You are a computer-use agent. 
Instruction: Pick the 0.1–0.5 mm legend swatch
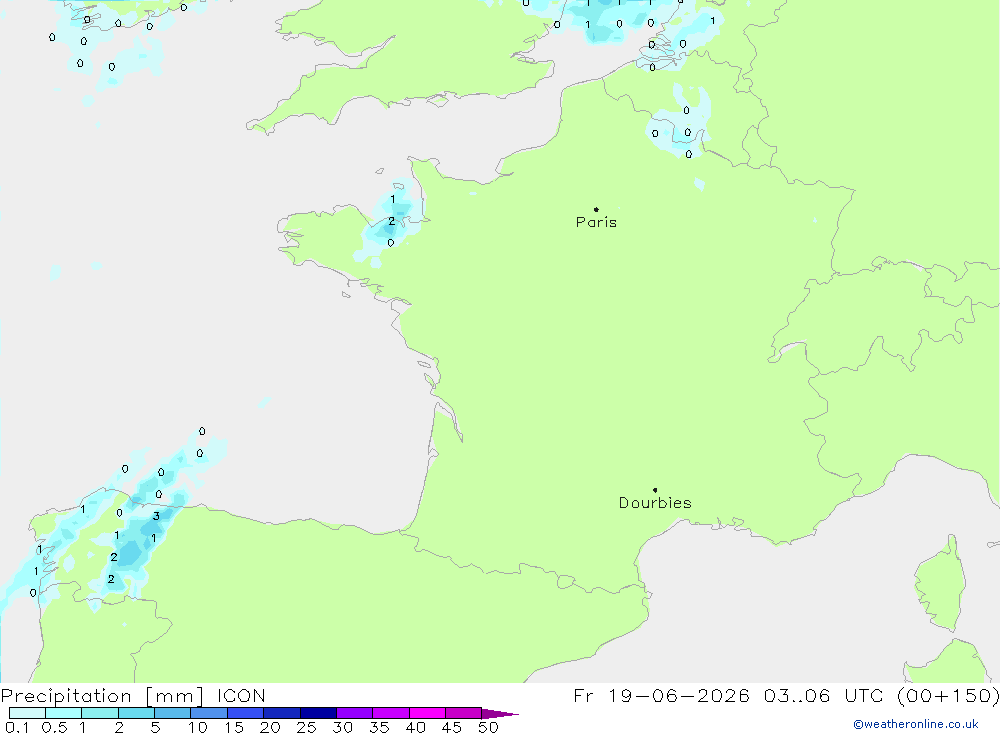pyautogui.click(x=27, y=713)
